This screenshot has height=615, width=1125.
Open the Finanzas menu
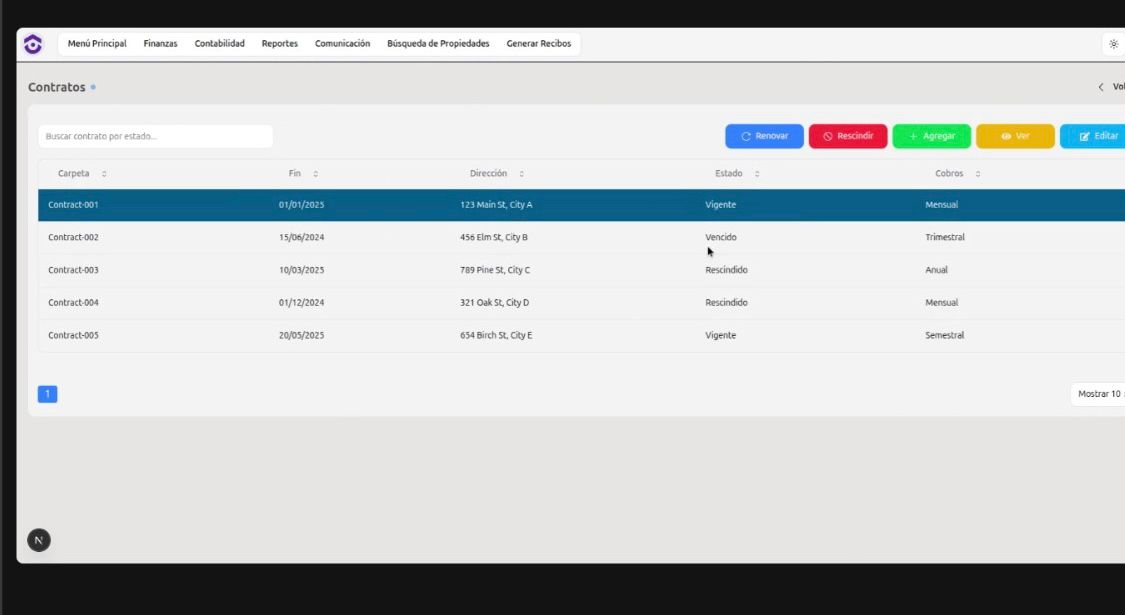coord(160,44)
